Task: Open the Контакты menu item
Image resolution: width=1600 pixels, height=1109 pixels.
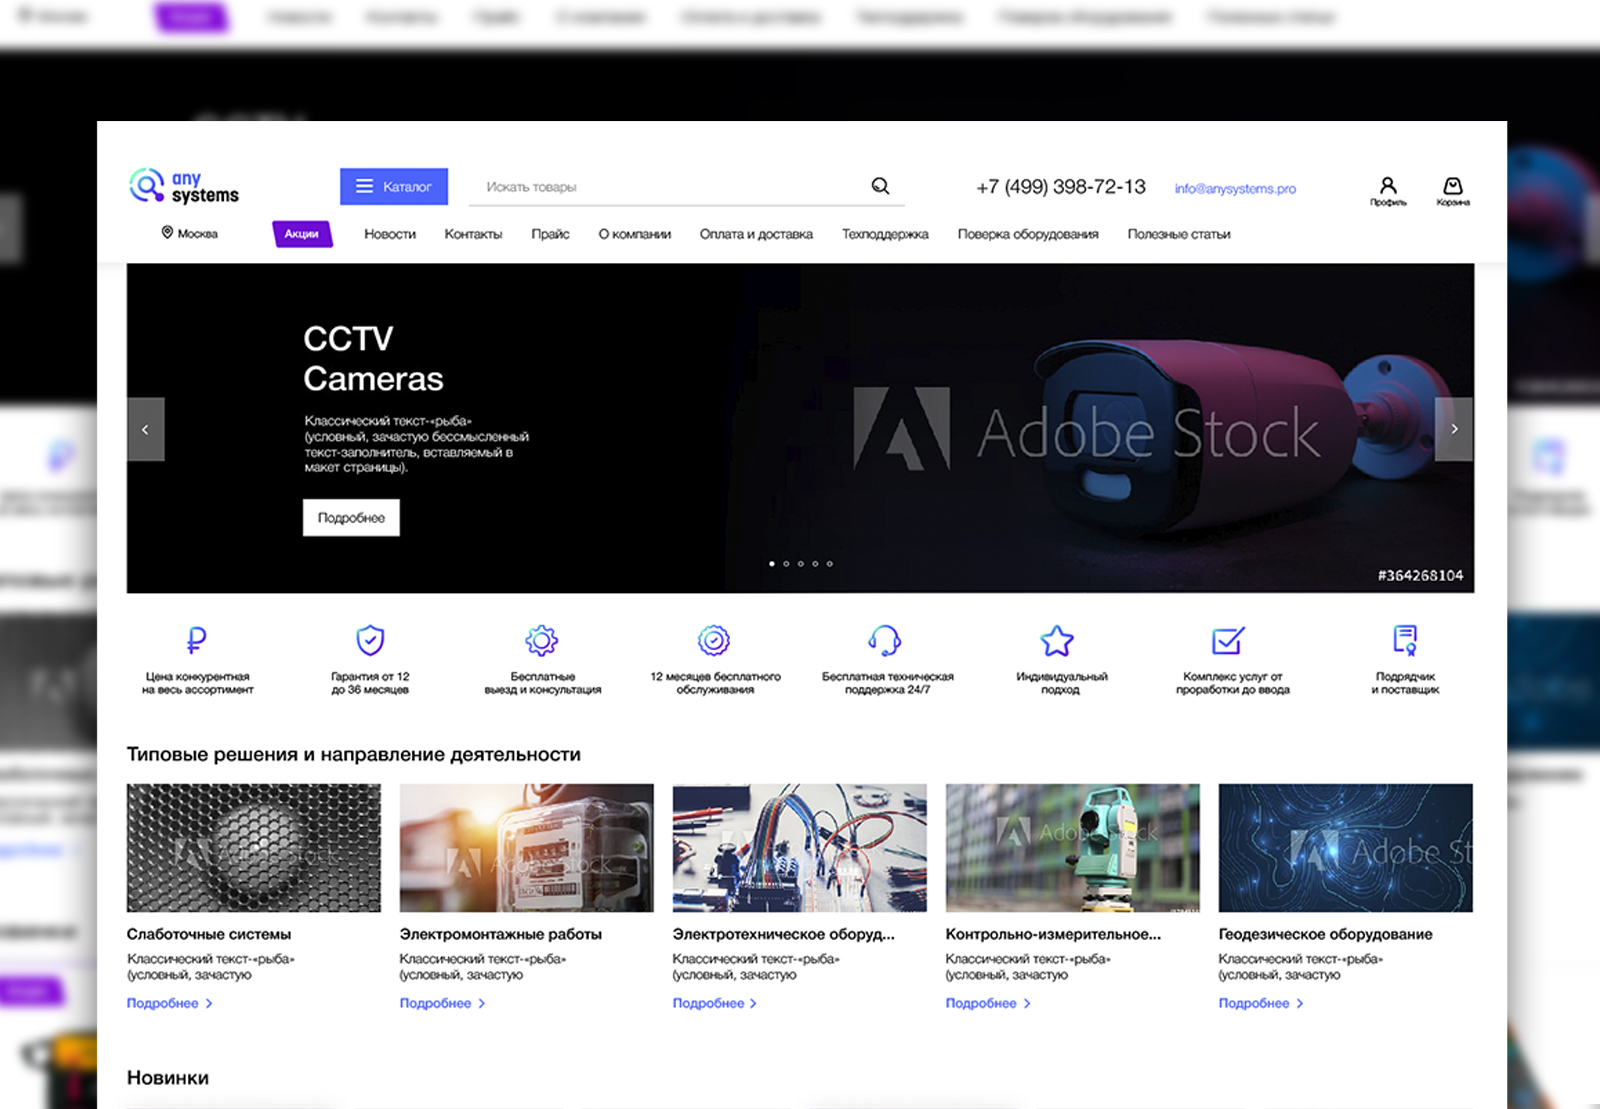Action: [473, 234]
